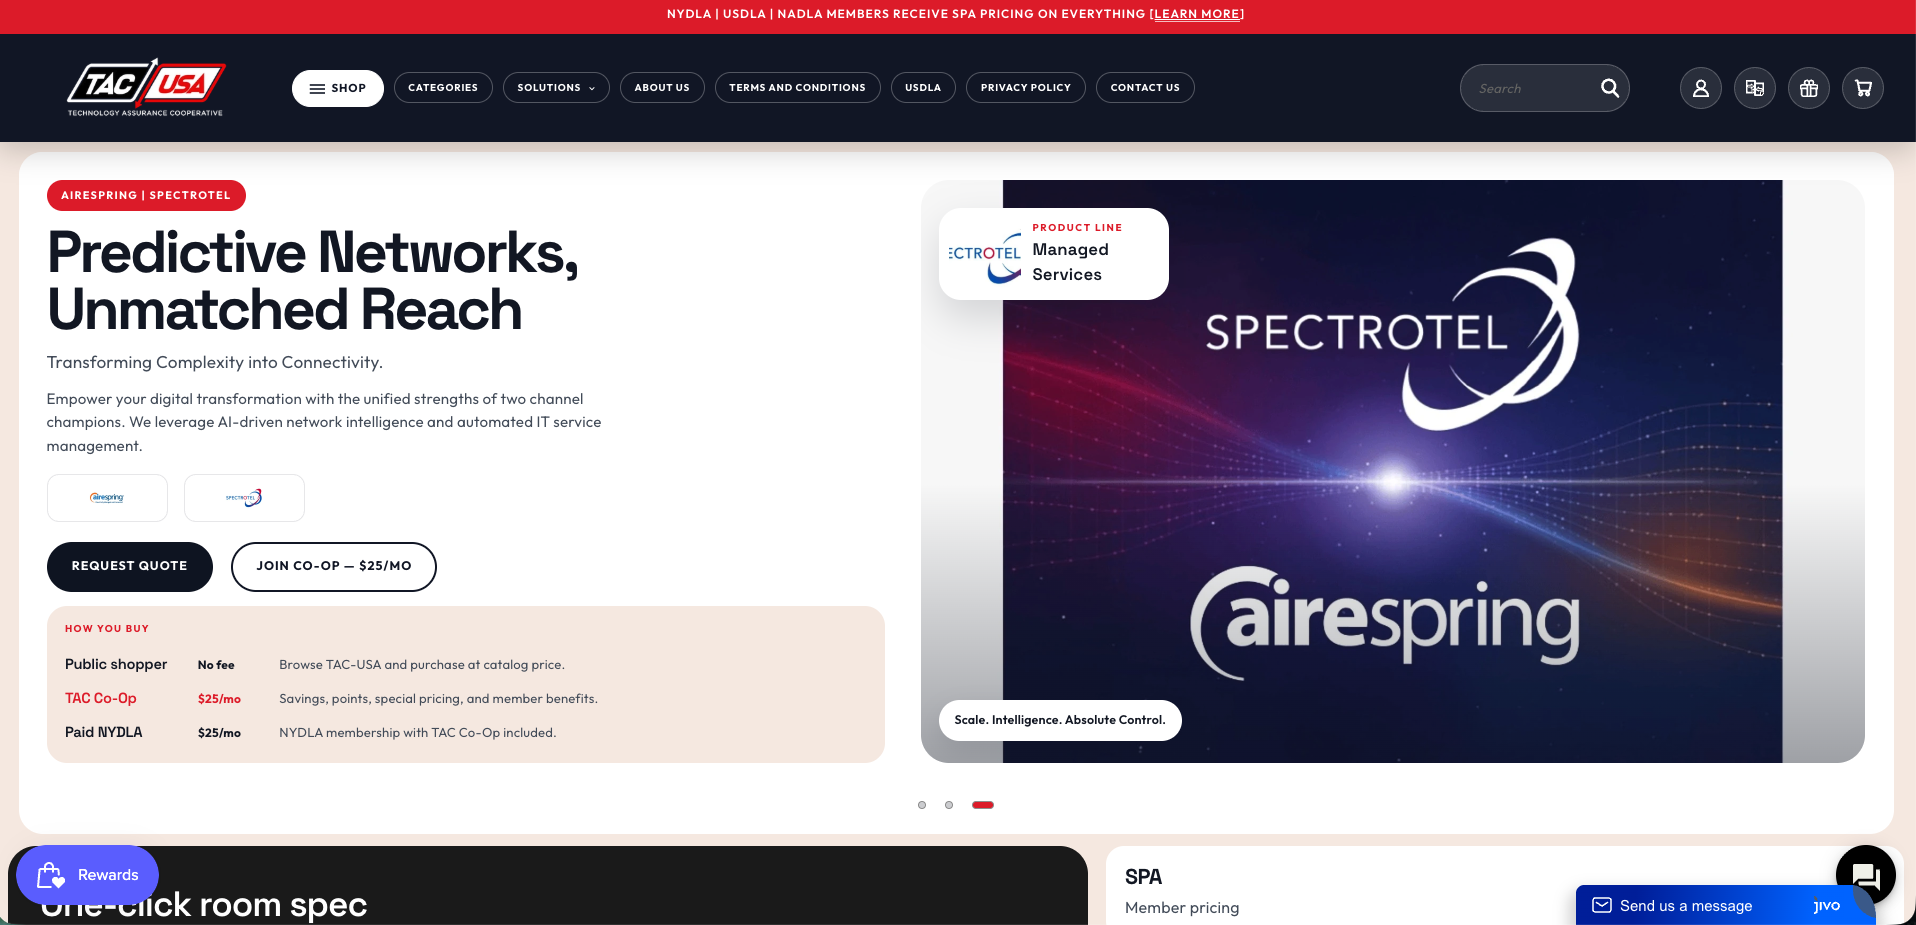Click the Scale. Intelligence. Absolute Control. caption
Screen dimensions: 1916x925
pyautogui.click(x=1060, y=720)
